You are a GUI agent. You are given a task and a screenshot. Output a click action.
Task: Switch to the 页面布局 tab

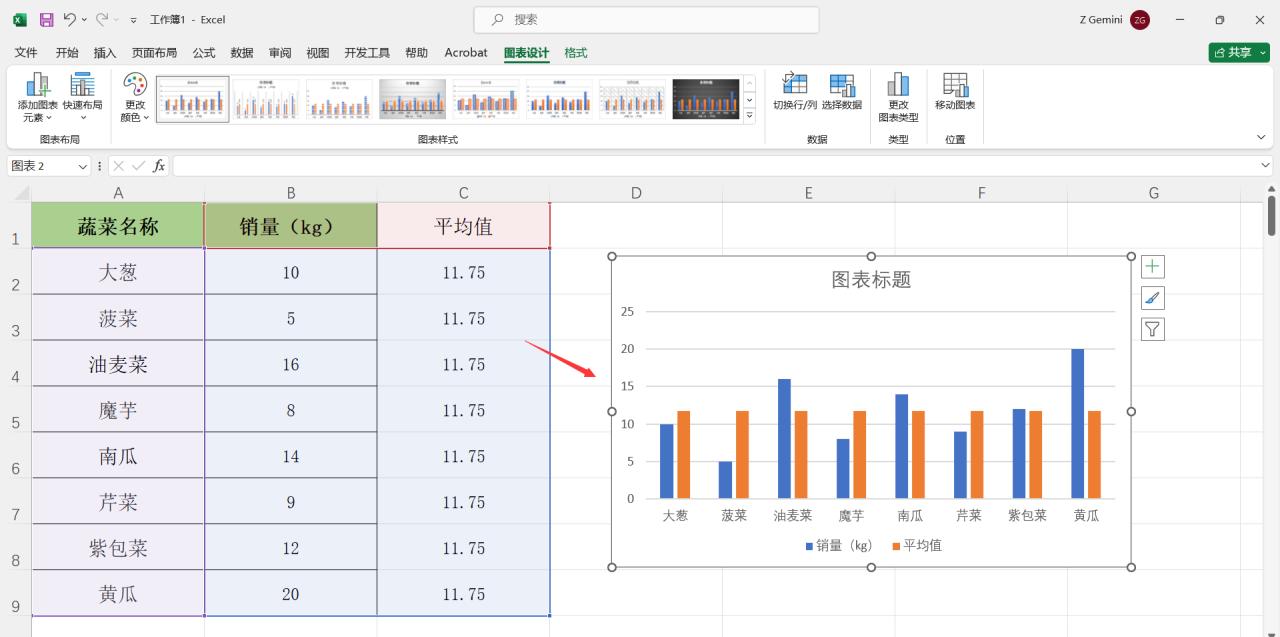(154, 53)
